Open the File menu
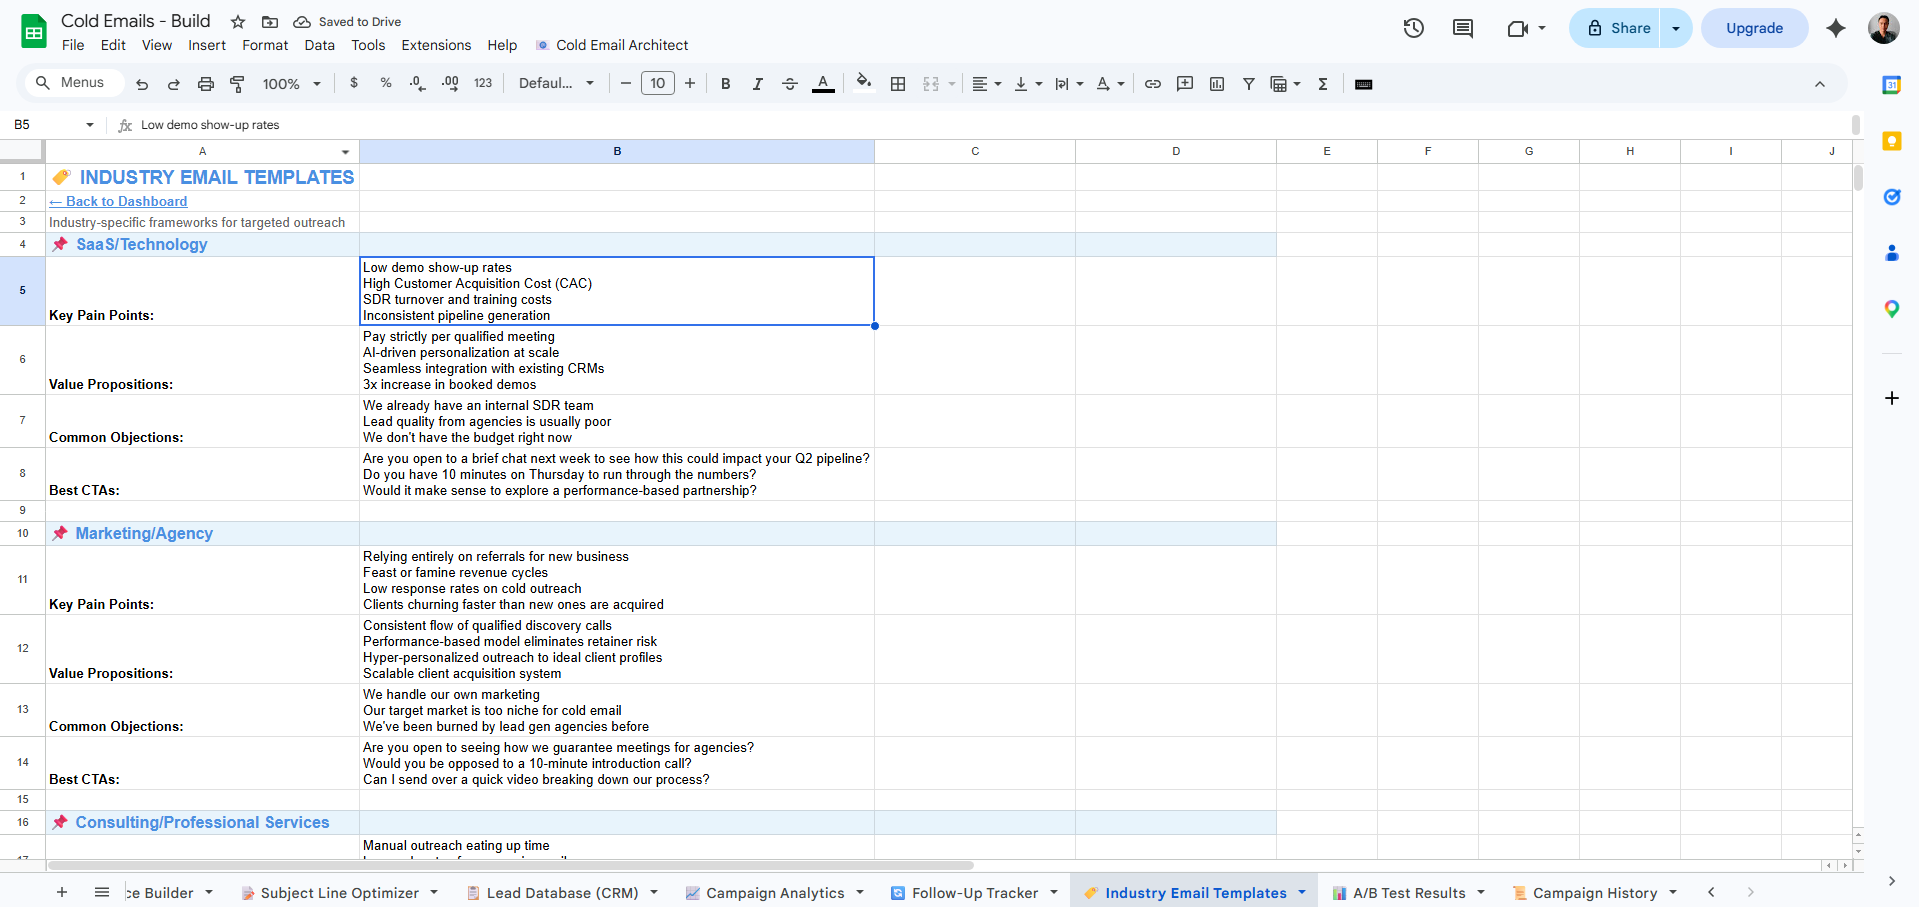 pos(73,45)
